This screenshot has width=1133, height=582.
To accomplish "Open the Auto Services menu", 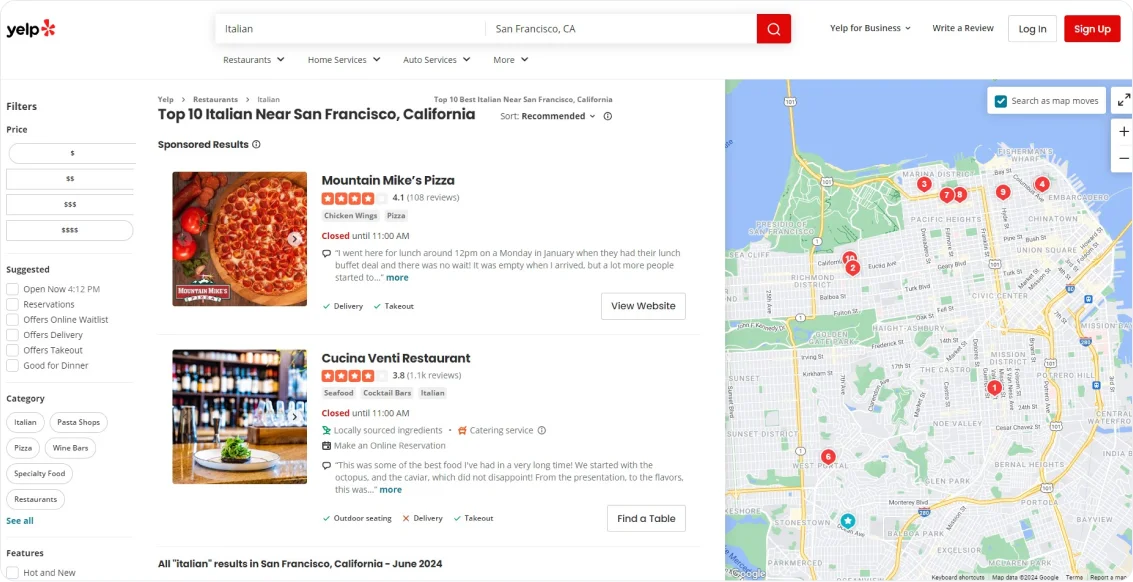I will 436,60.
